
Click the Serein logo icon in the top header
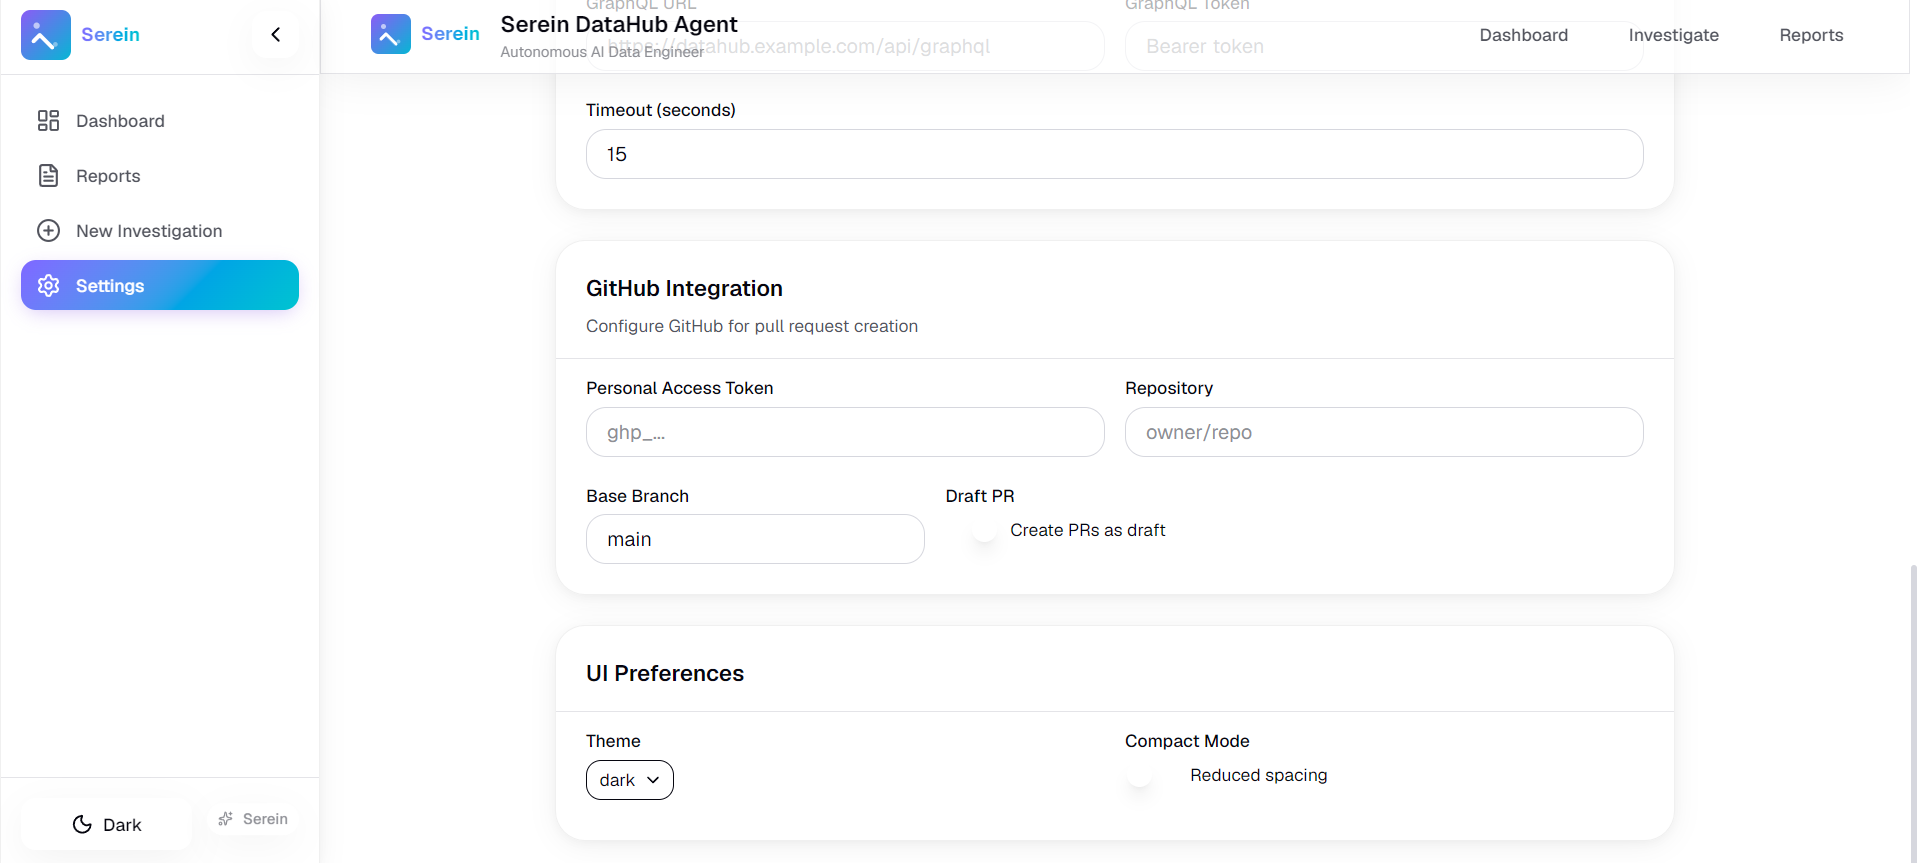[x=391, y=34]
